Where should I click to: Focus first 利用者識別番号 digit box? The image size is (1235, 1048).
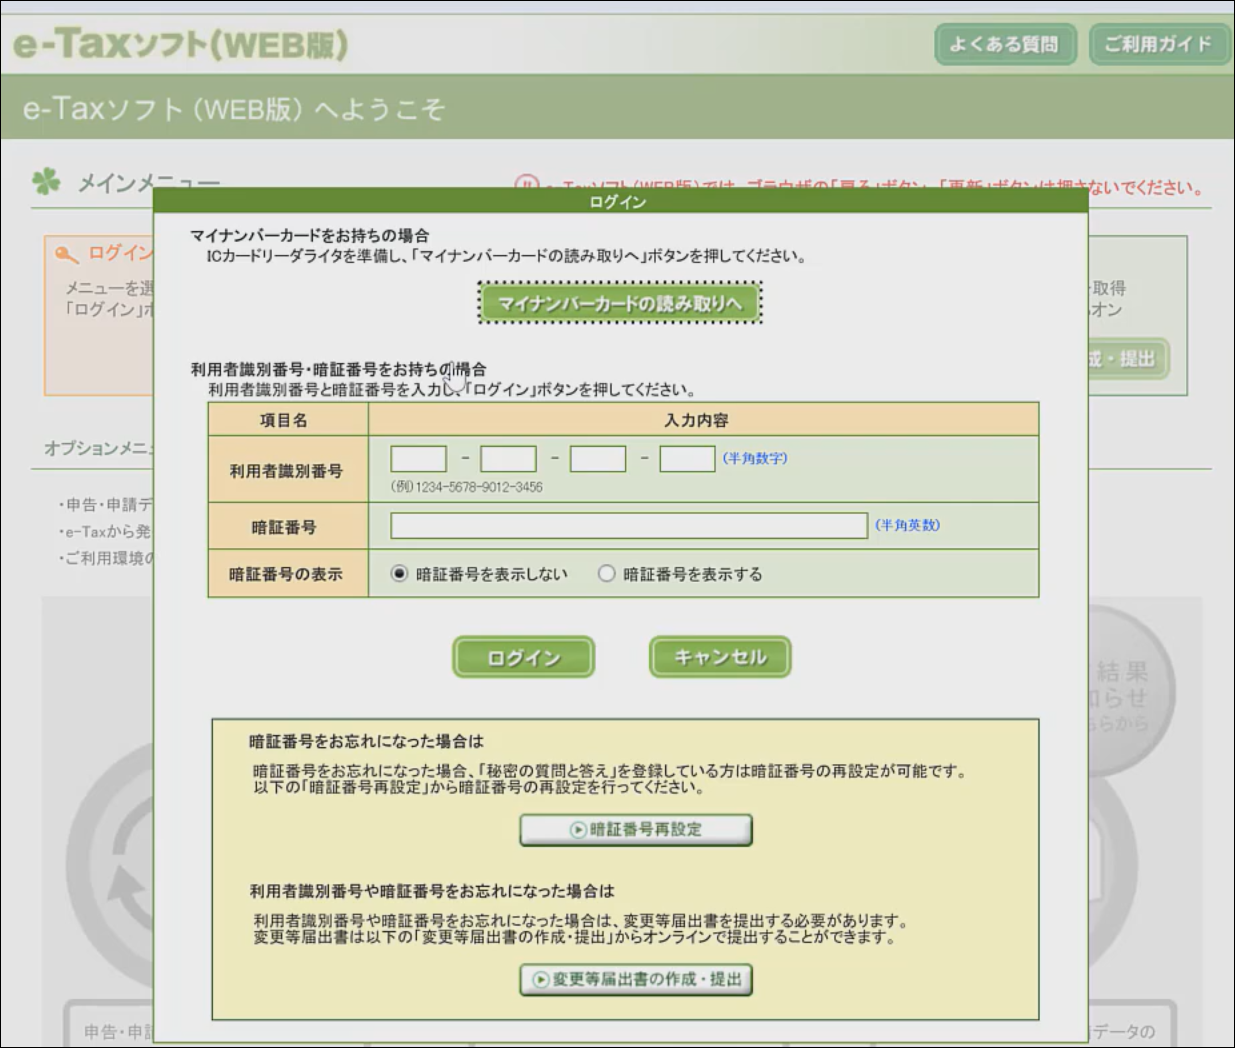[418, 459]
